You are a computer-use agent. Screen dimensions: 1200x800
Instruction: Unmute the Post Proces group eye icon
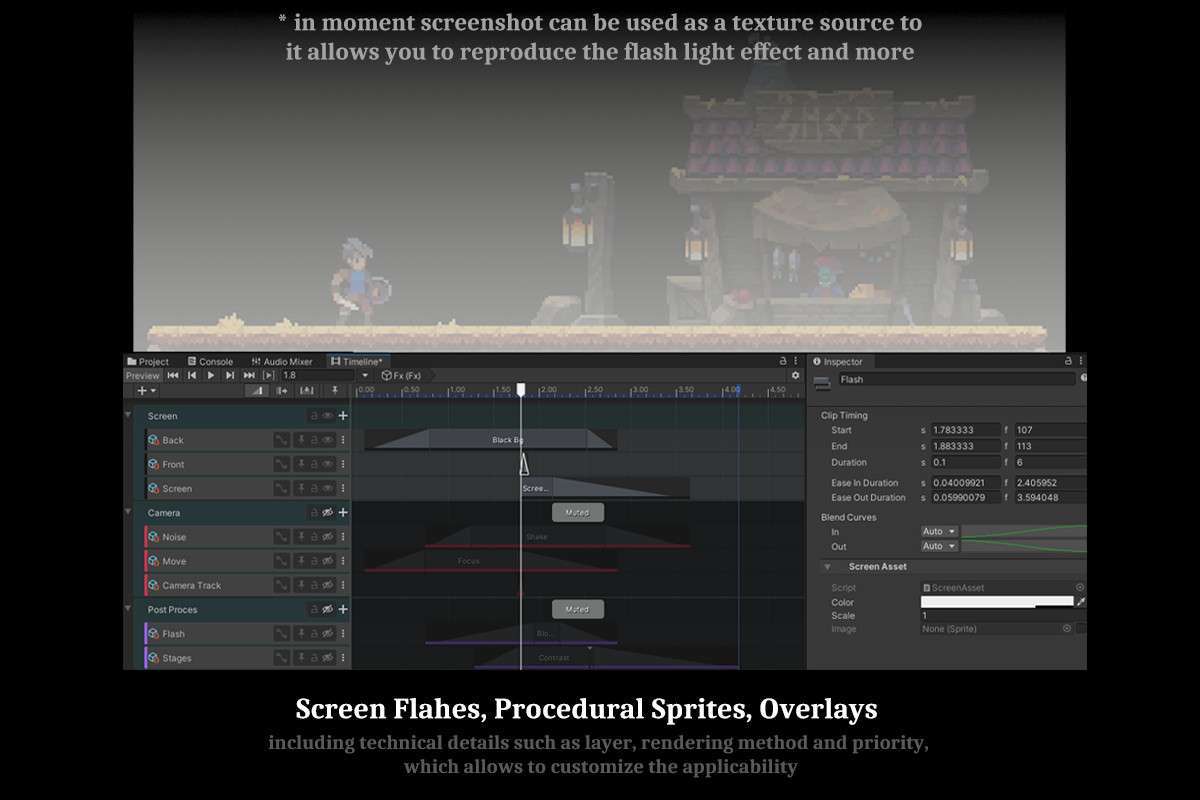[327, 609]
